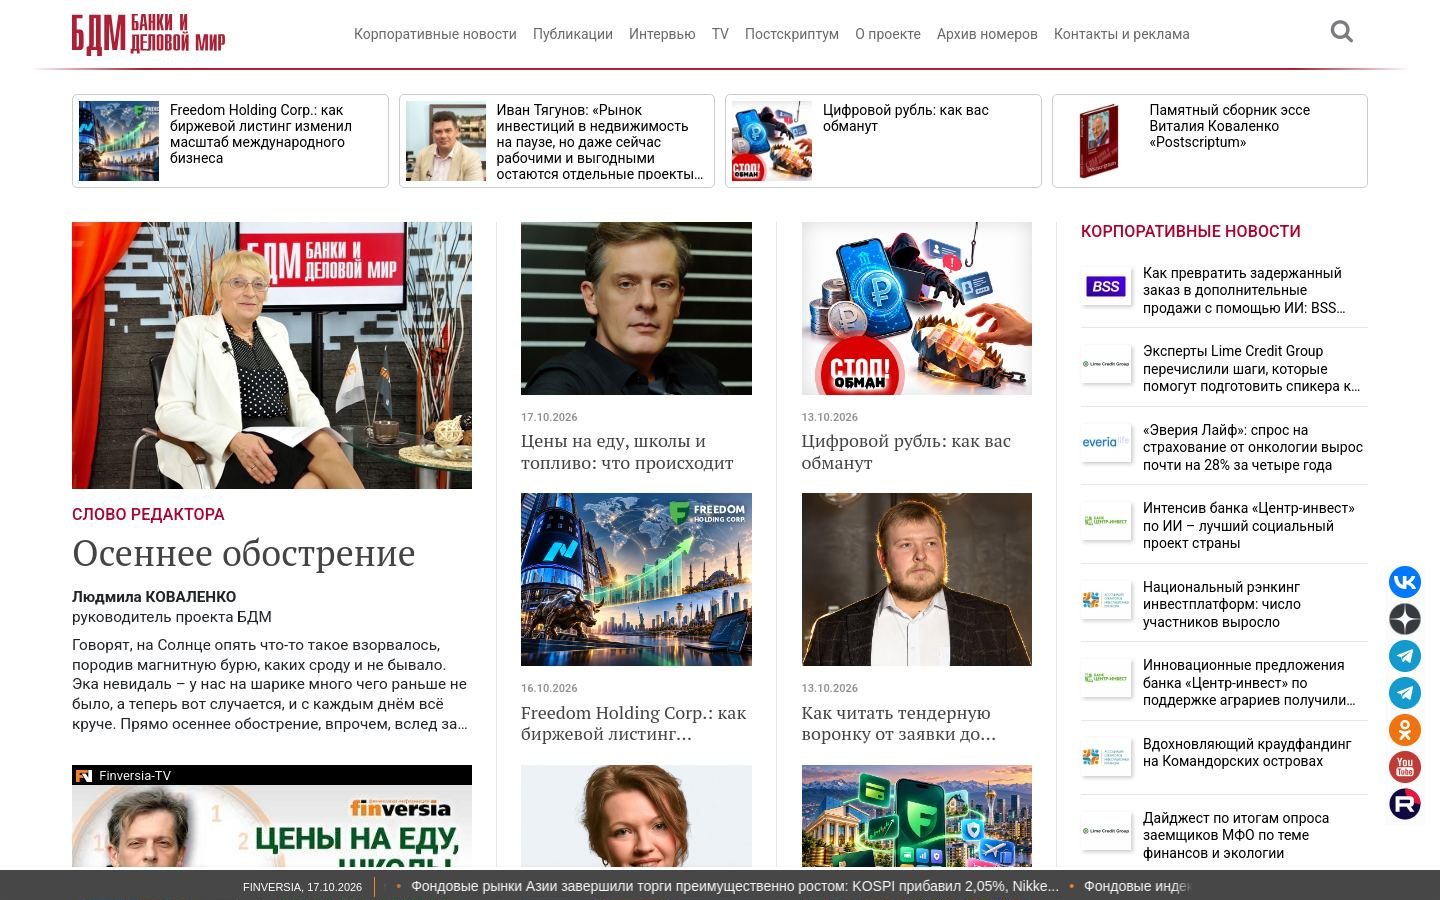Click the Telegram icon directly below Dzen

(1405, 656)
